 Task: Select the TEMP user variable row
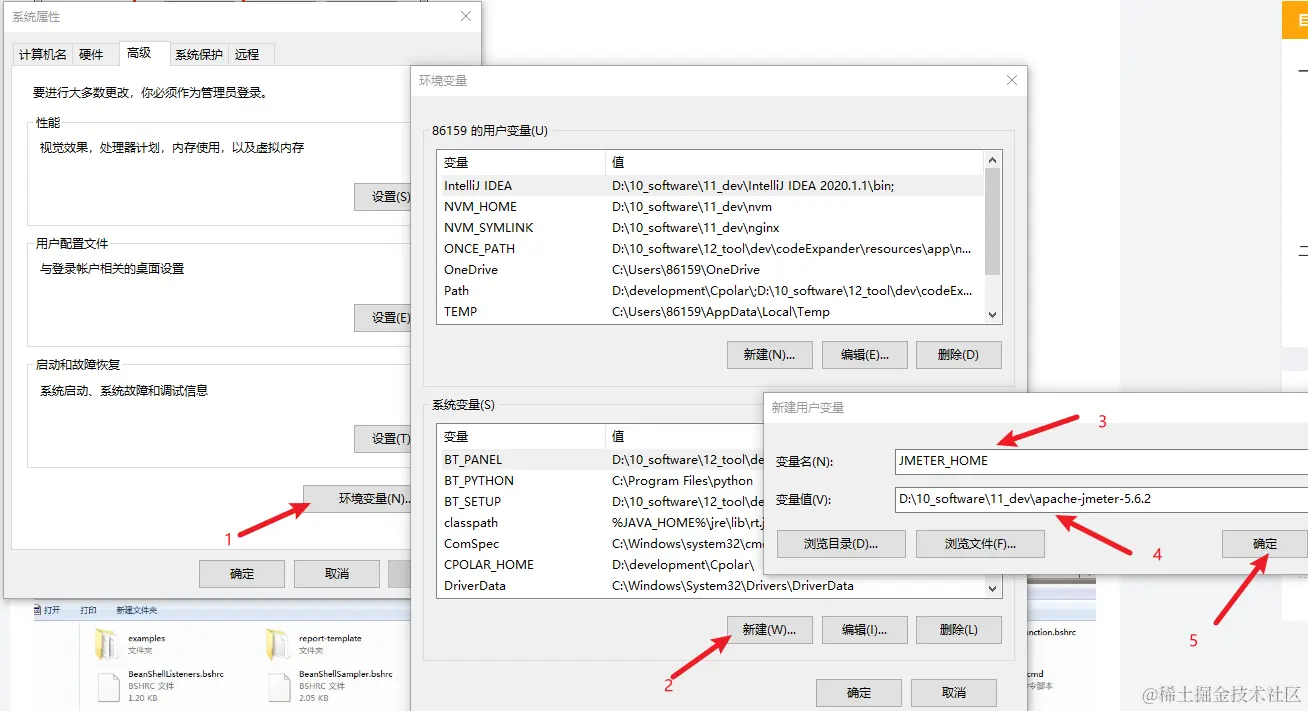[711, 312]
